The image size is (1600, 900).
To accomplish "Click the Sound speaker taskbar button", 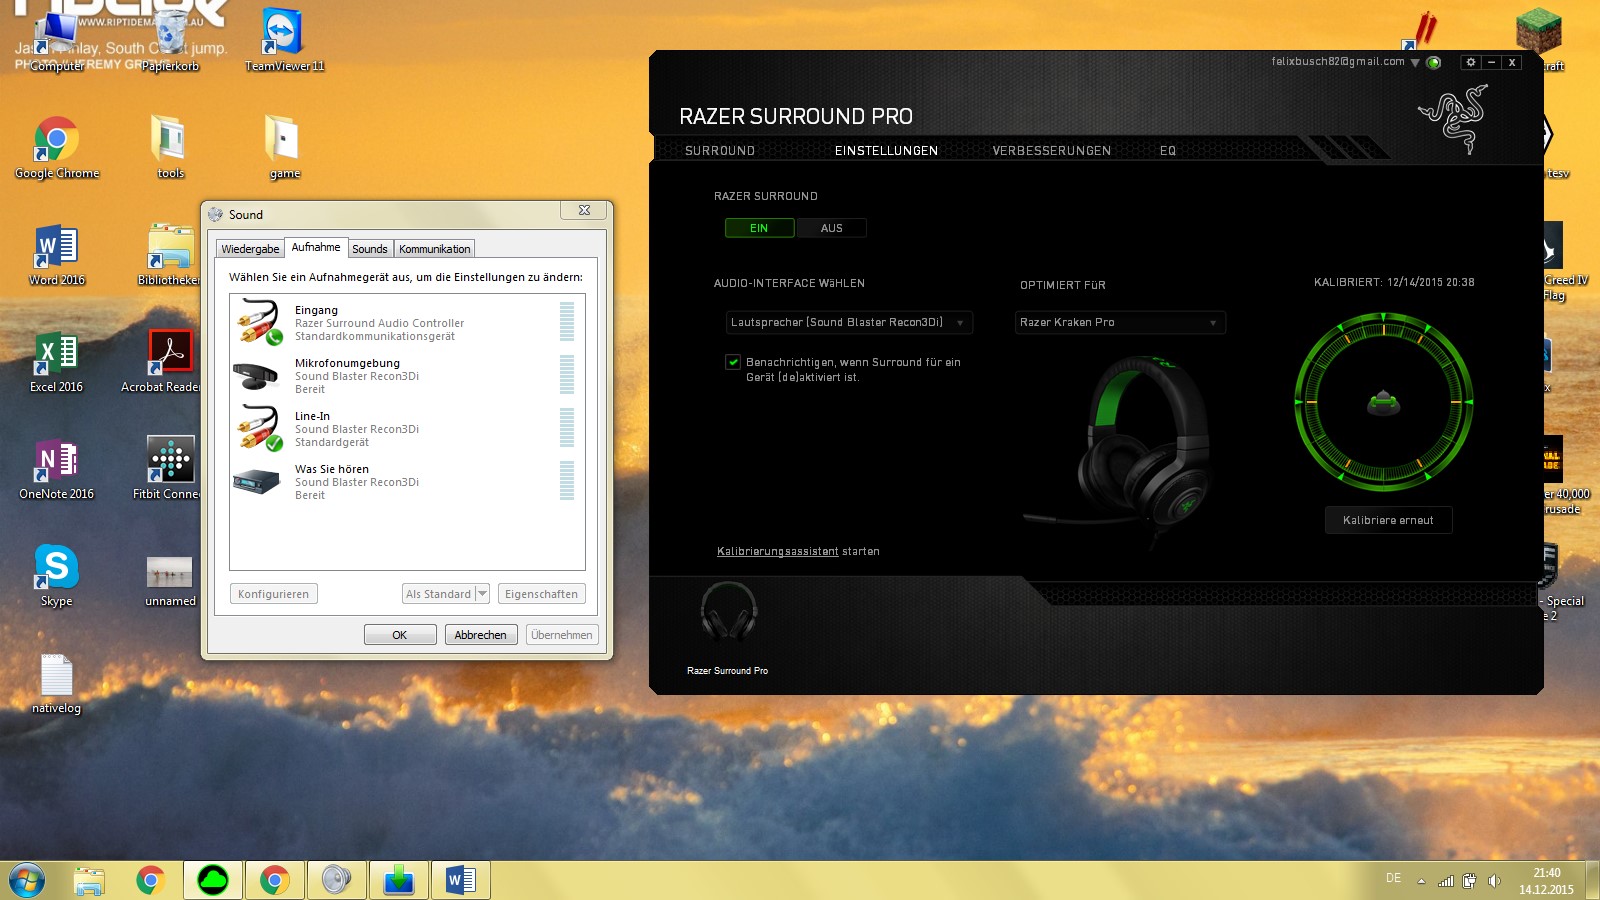I will click(337, 880).
